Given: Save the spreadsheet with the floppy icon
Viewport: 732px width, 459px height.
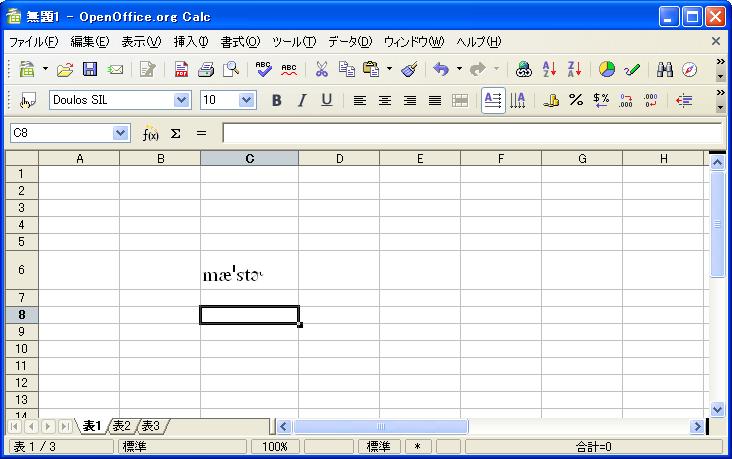Looking at the screenshot, I should [x=90, y=70].
